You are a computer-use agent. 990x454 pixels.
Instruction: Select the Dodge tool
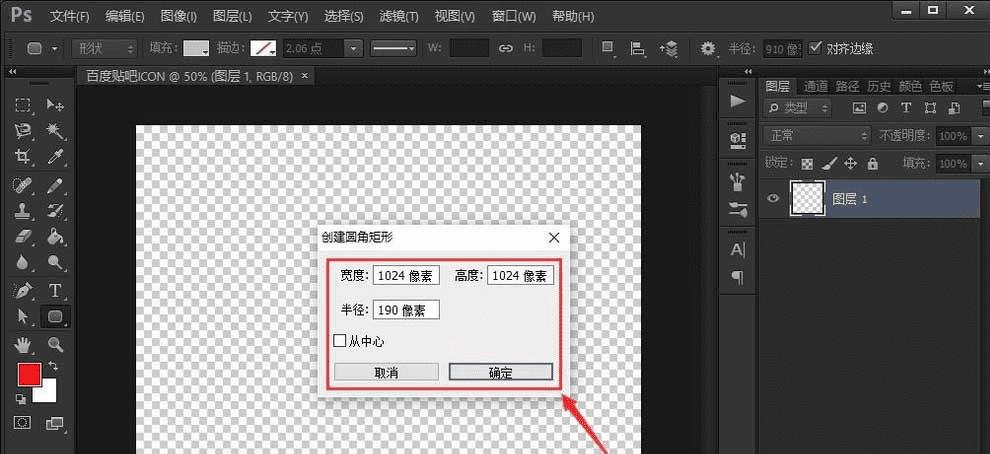[56, 261]
